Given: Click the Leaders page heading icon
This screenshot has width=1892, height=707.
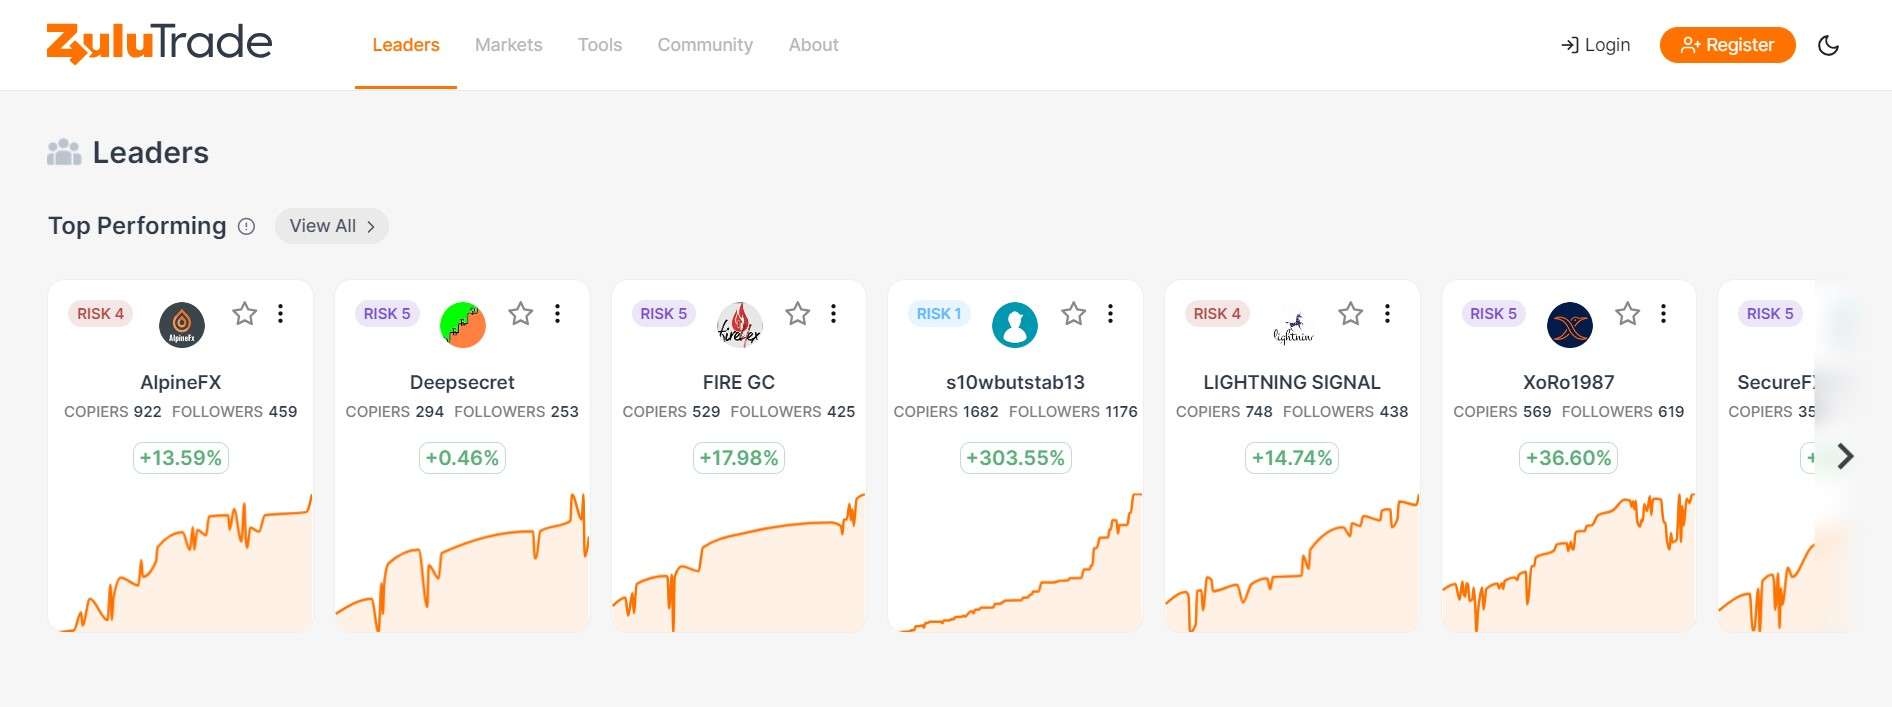Looking at the screenshot, I should [x=64, y=152].
